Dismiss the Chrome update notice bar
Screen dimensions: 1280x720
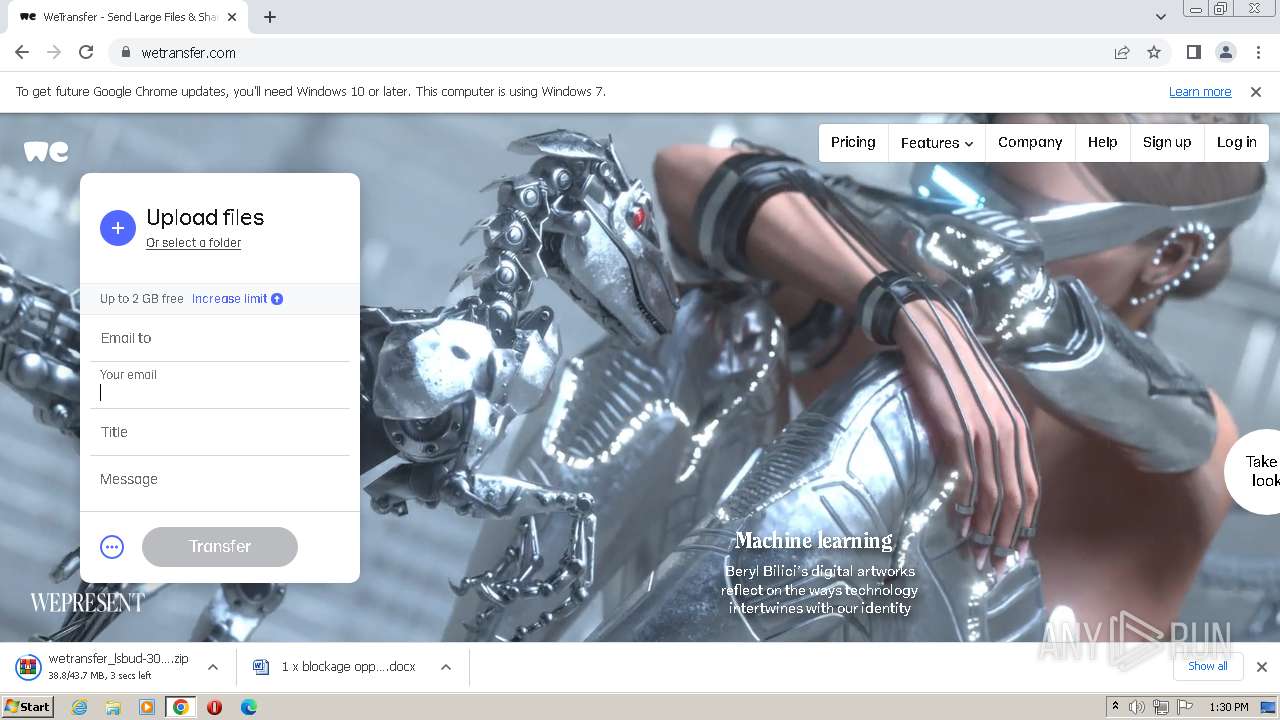point(1256,92)
